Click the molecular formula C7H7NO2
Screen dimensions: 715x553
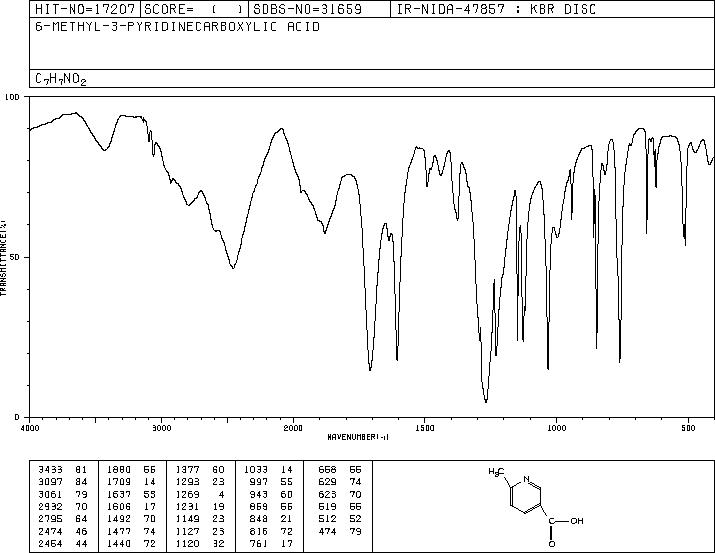61,79
